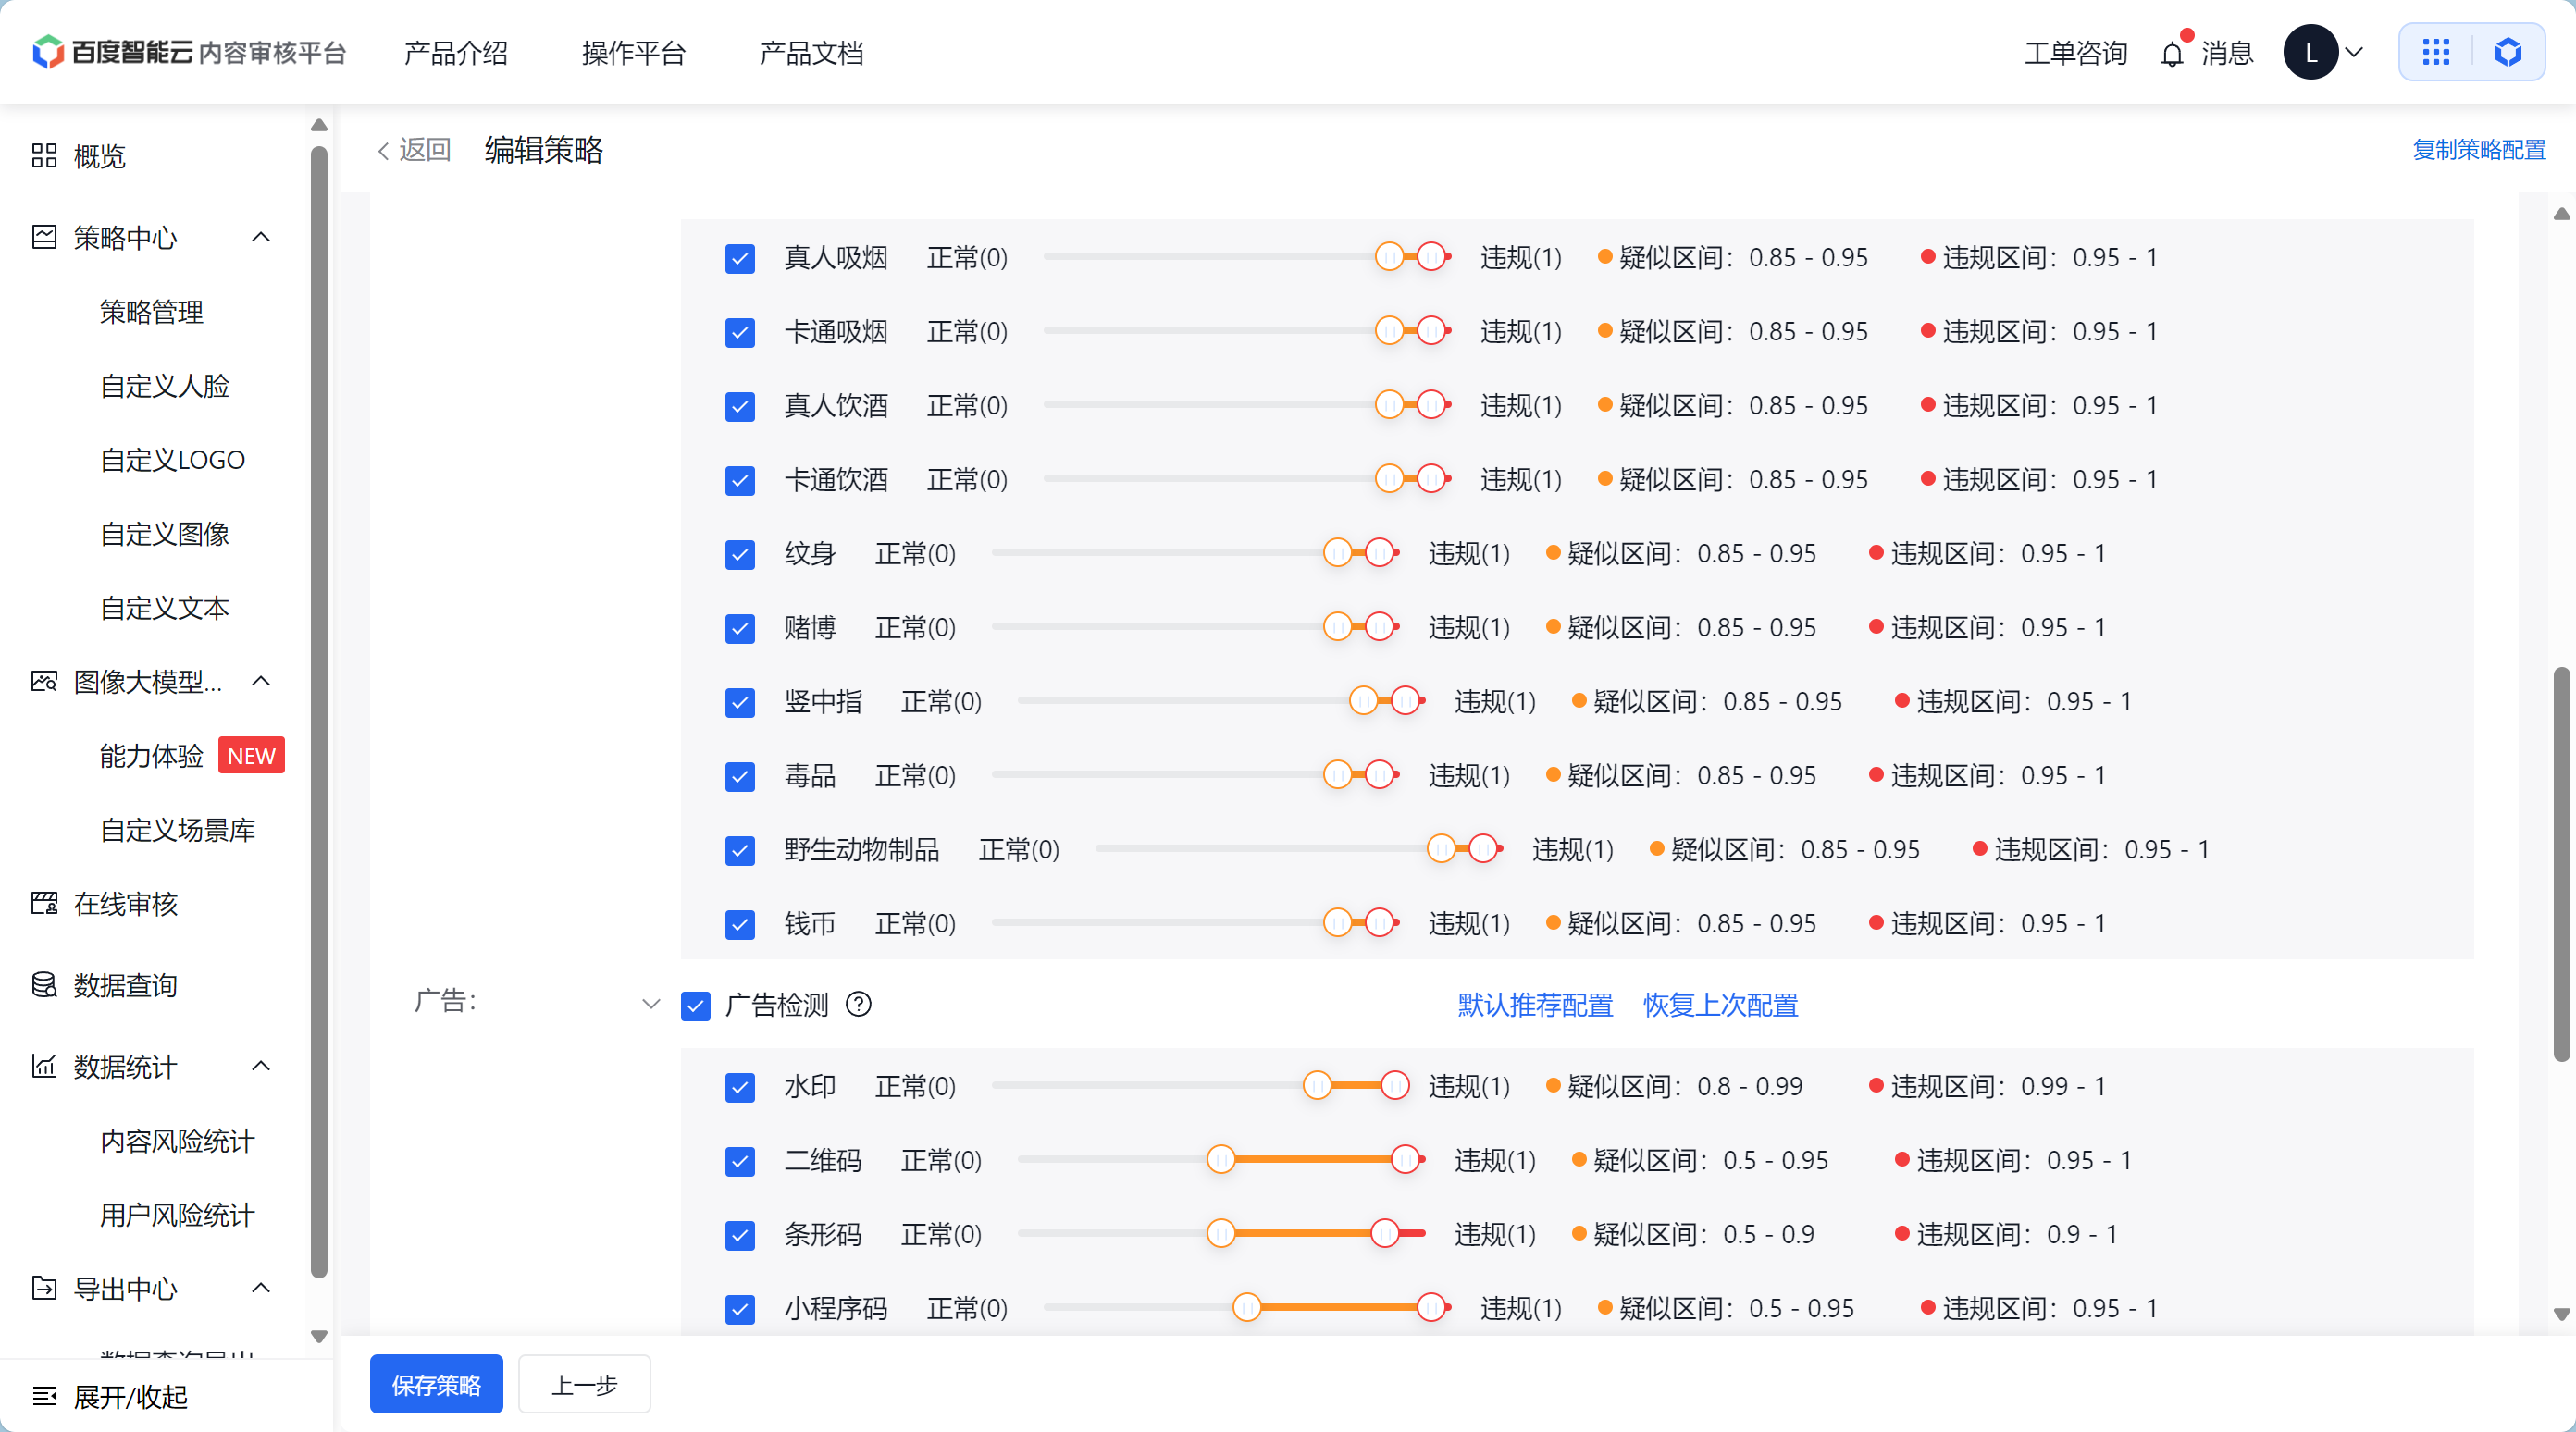Click the 概览 overview icon
Viewport: 2576px width, 1432px height.
44,156
